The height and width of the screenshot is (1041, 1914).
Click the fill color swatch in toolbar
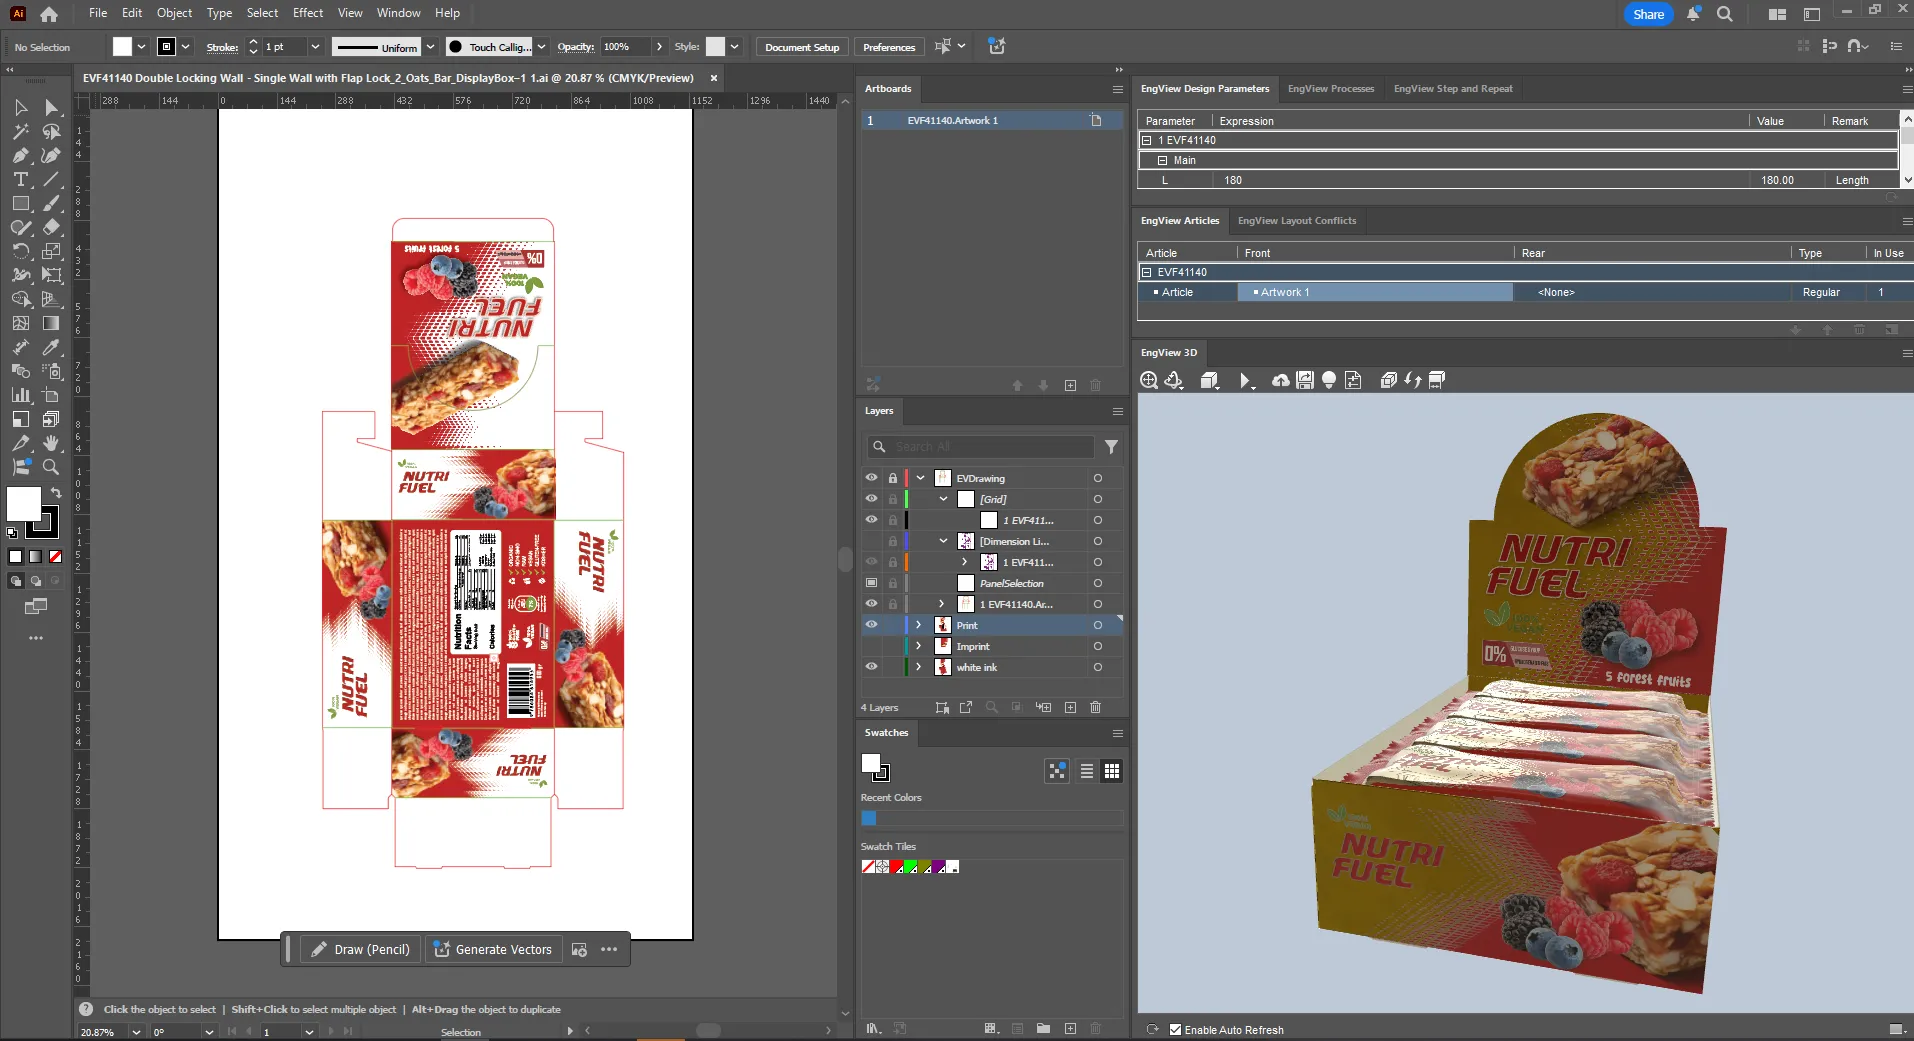[24, 504]
